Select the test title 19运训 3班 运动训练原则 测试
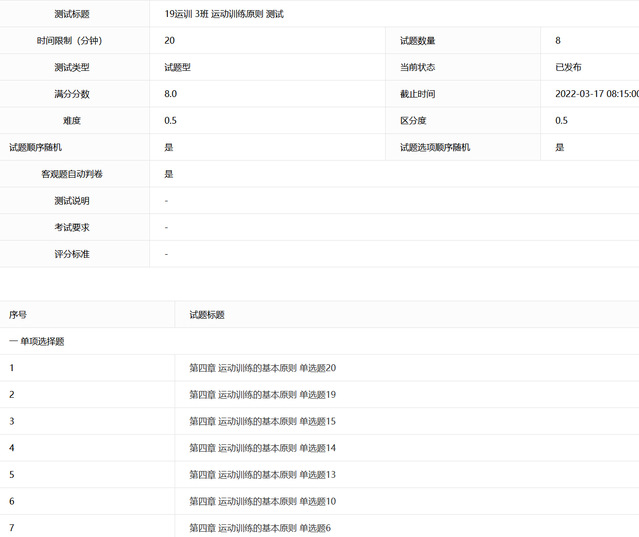 [224, 14]
